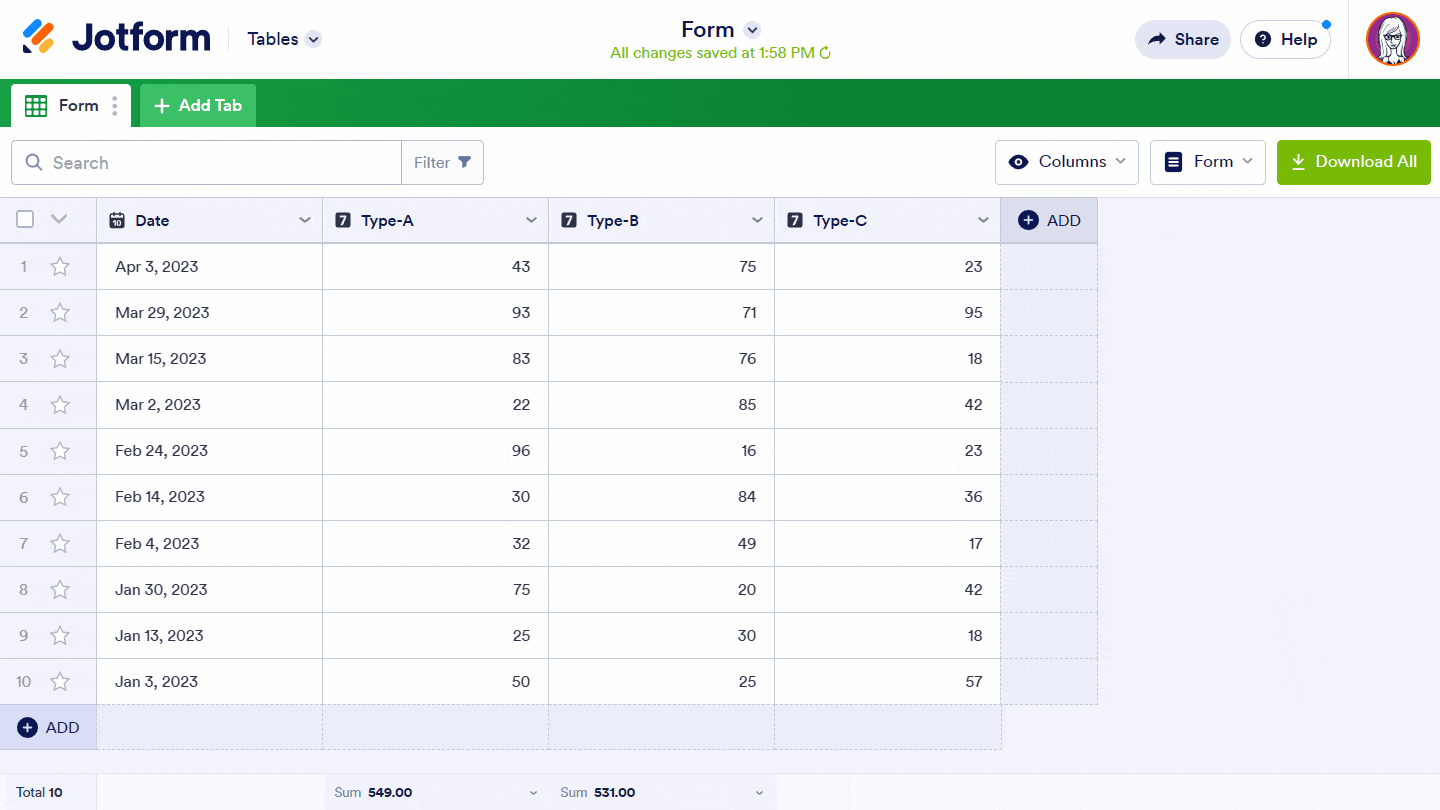Screen dimensions: 1440x810
Task: Star the Feb 24, 2023 row
Action: [60, 451]
